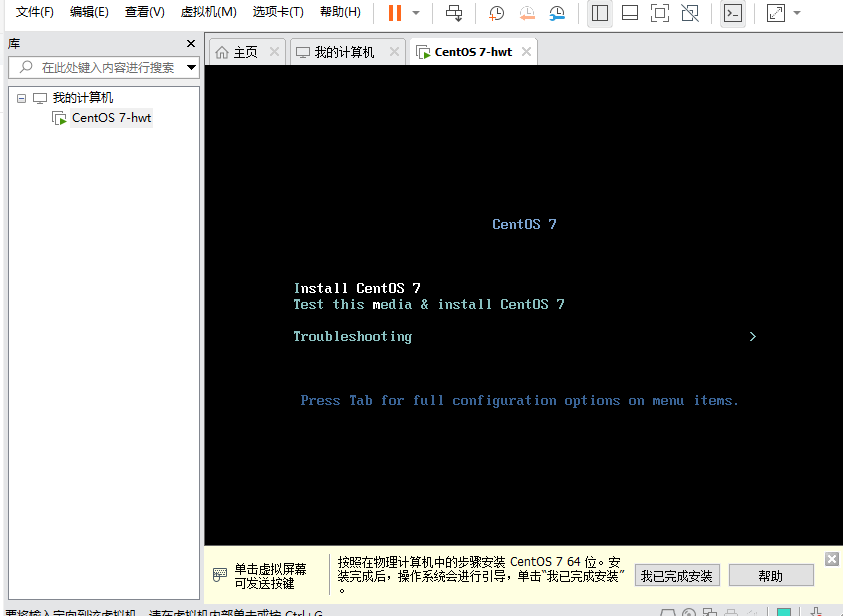Close the CentOS 7-hwt tab
Image resolution: width=843 pixels, height=616 pixels.
pos(526,52)
